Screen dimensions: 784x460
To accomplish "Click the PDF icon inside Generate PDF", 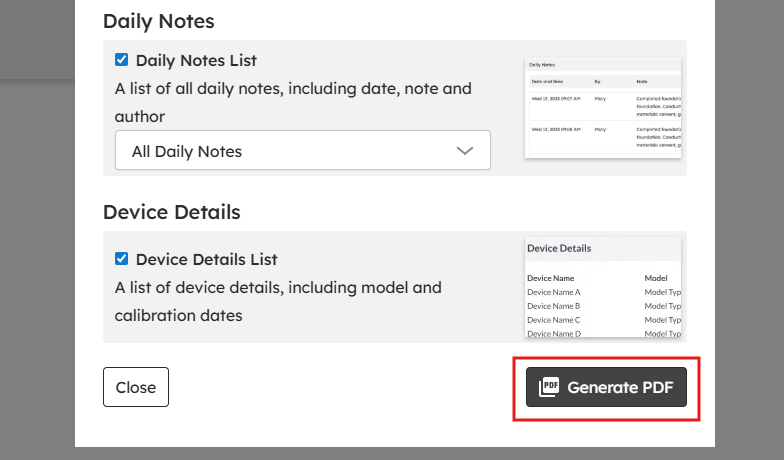I will coord(548,387).
